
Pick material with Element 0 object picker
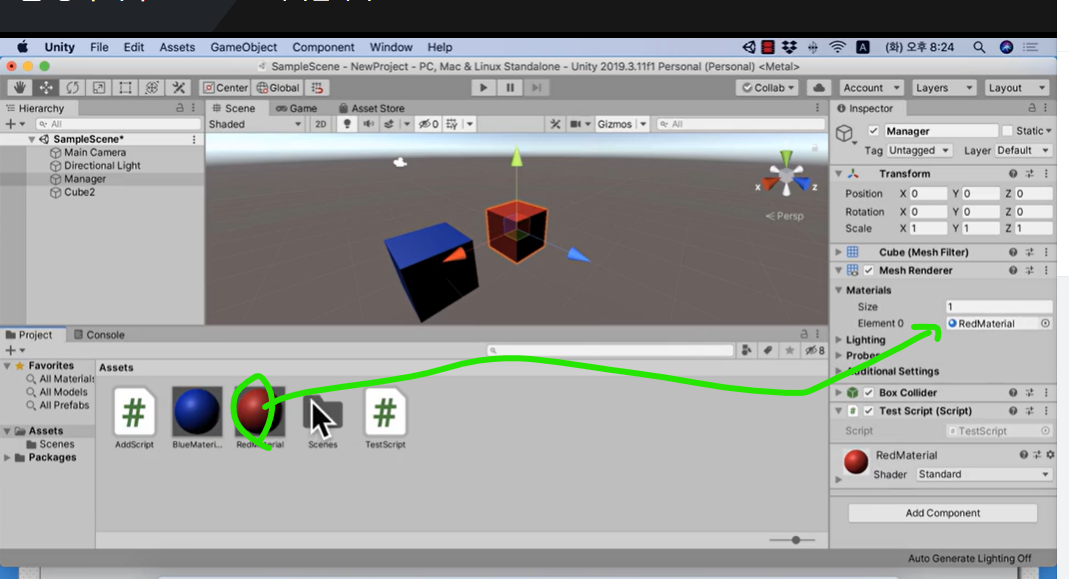click(x=1045, y=323)
